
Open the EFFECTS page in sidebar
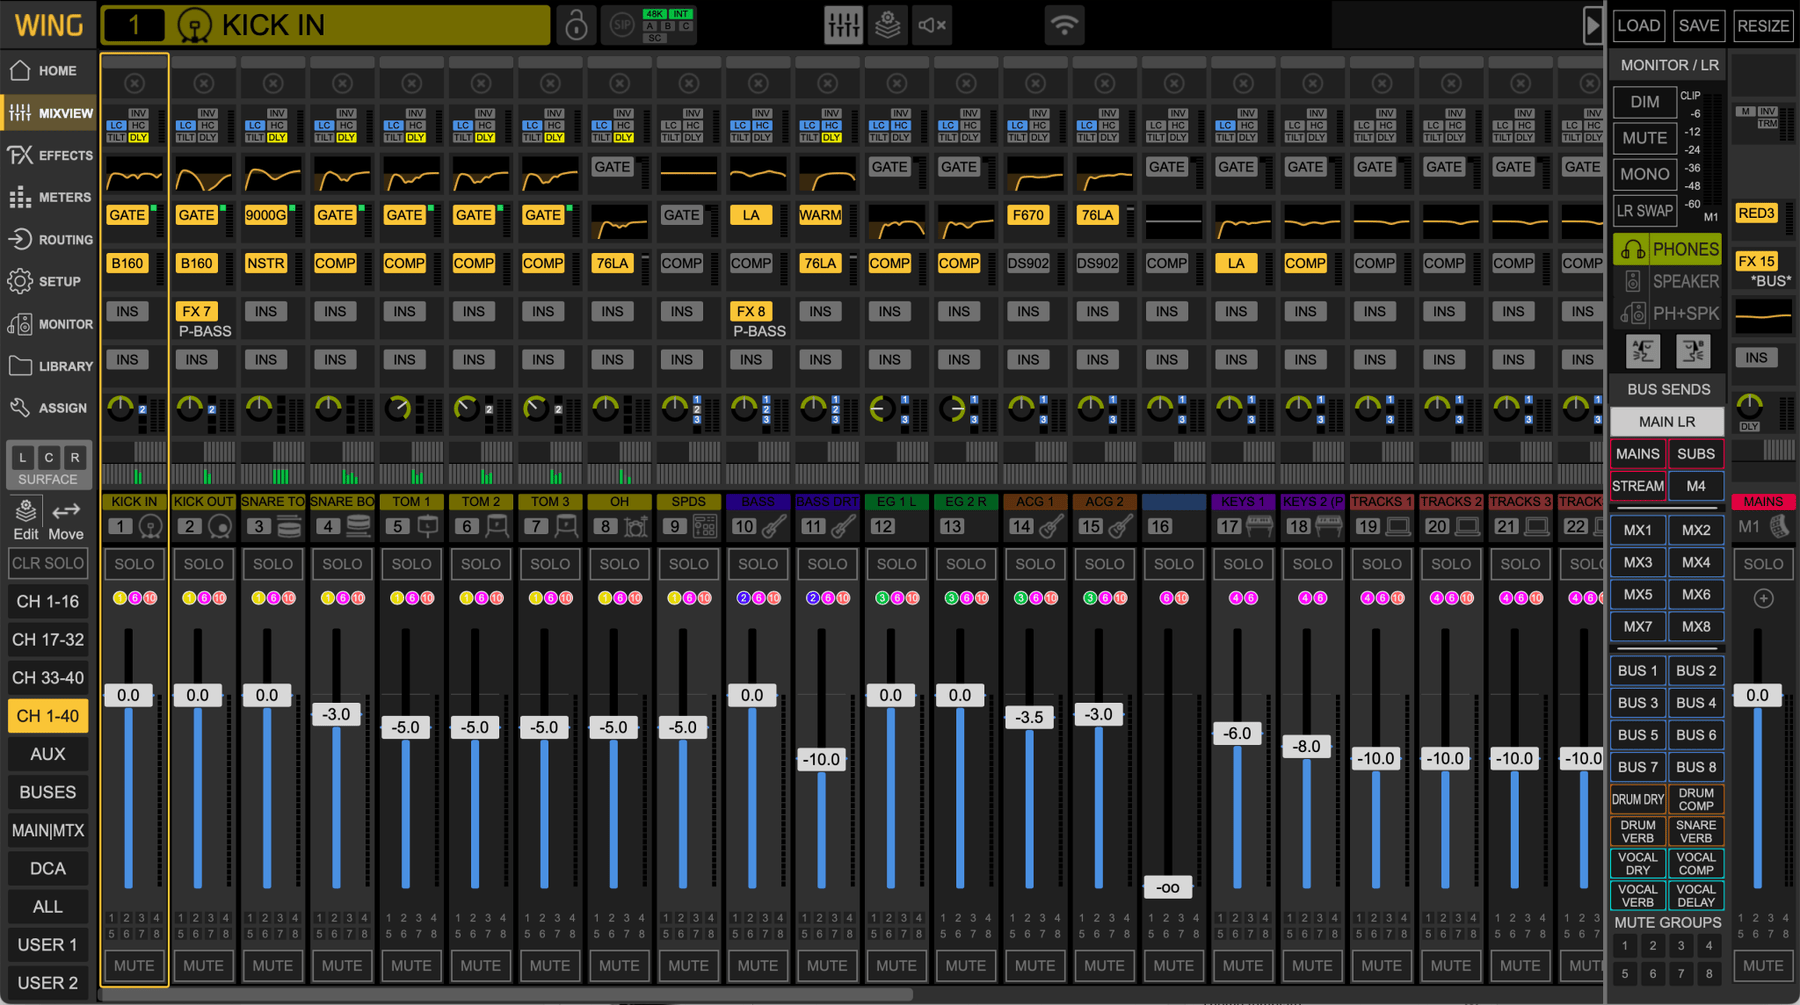pyautogui.click(x=50, y=155)
